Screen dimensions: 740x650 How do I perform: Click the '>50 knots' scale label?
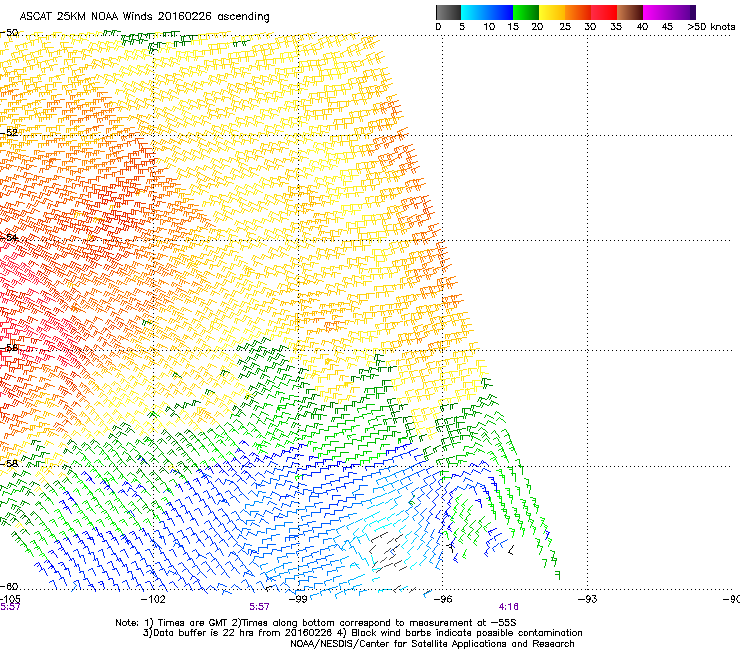click(x=711, y=27)
